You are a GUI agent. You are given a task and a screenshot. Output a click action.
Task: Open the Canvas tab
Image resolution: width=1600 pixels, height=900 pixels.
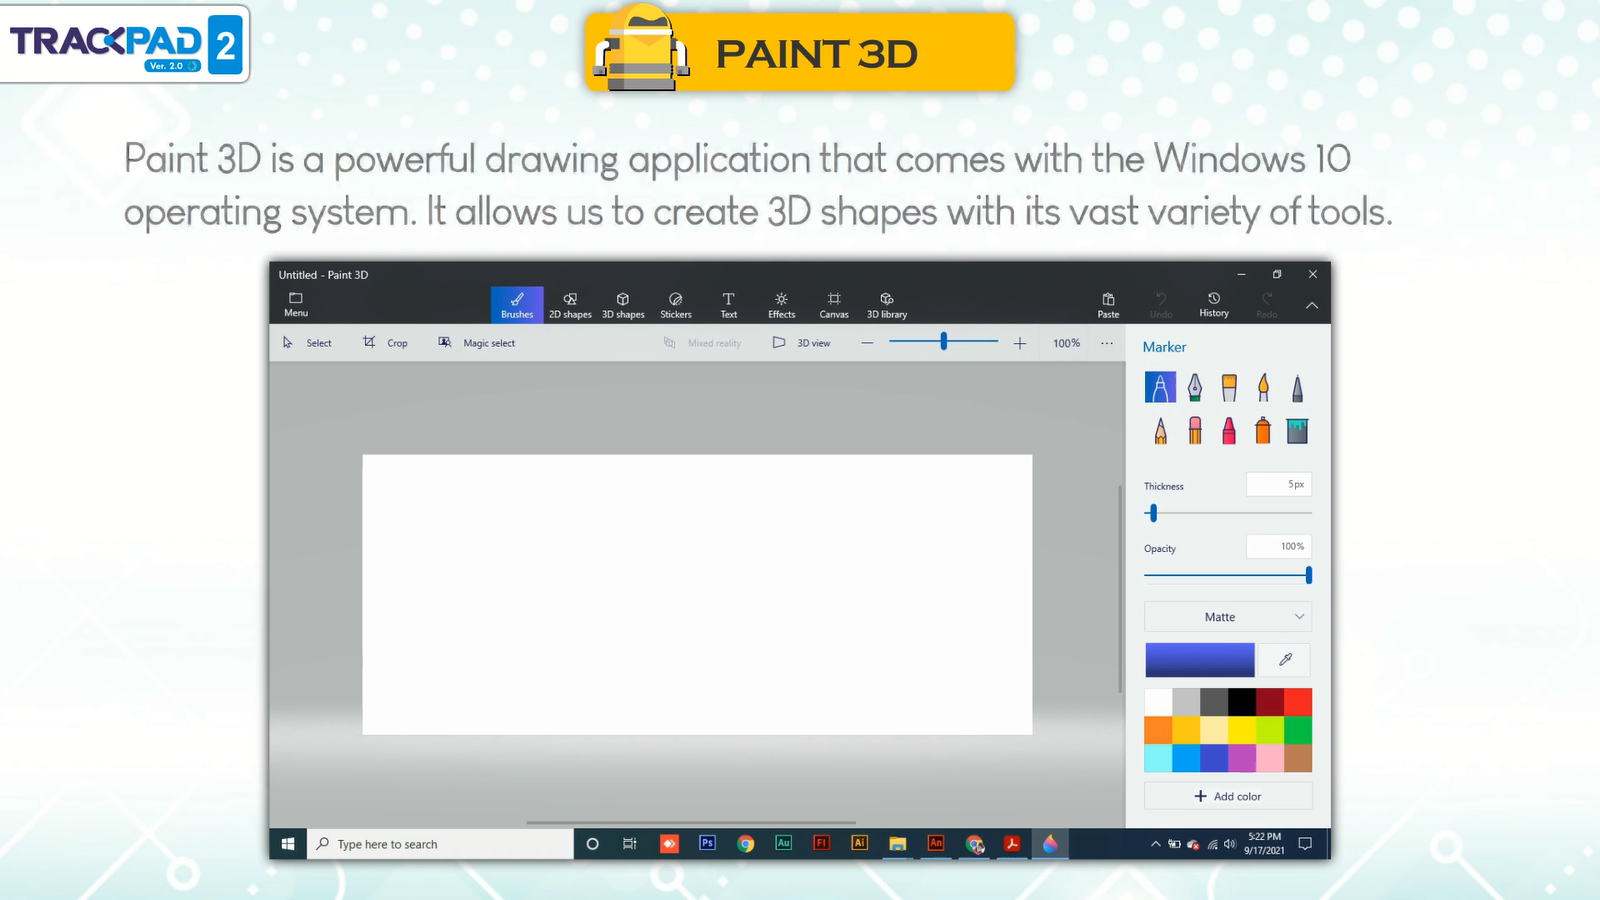(834, 304)
